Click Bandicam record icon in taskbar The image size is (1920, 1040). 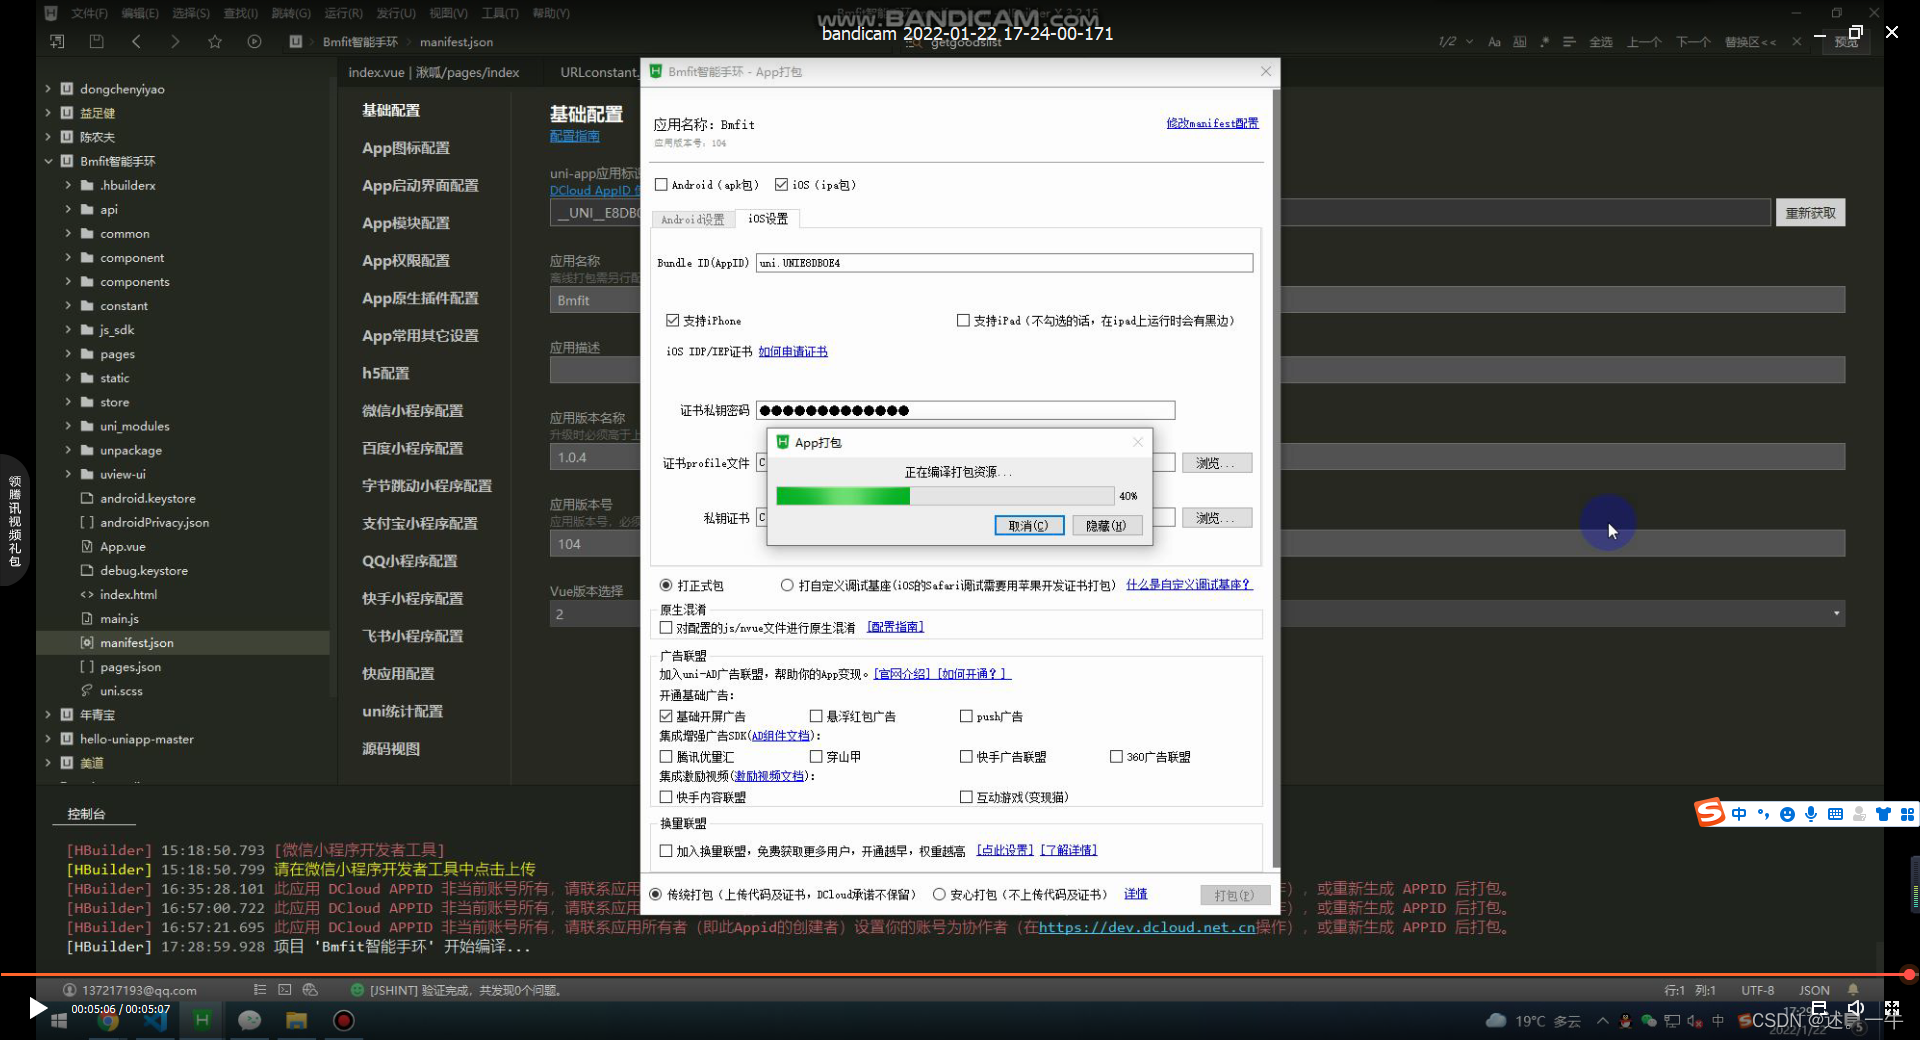tap(343, 1020)
